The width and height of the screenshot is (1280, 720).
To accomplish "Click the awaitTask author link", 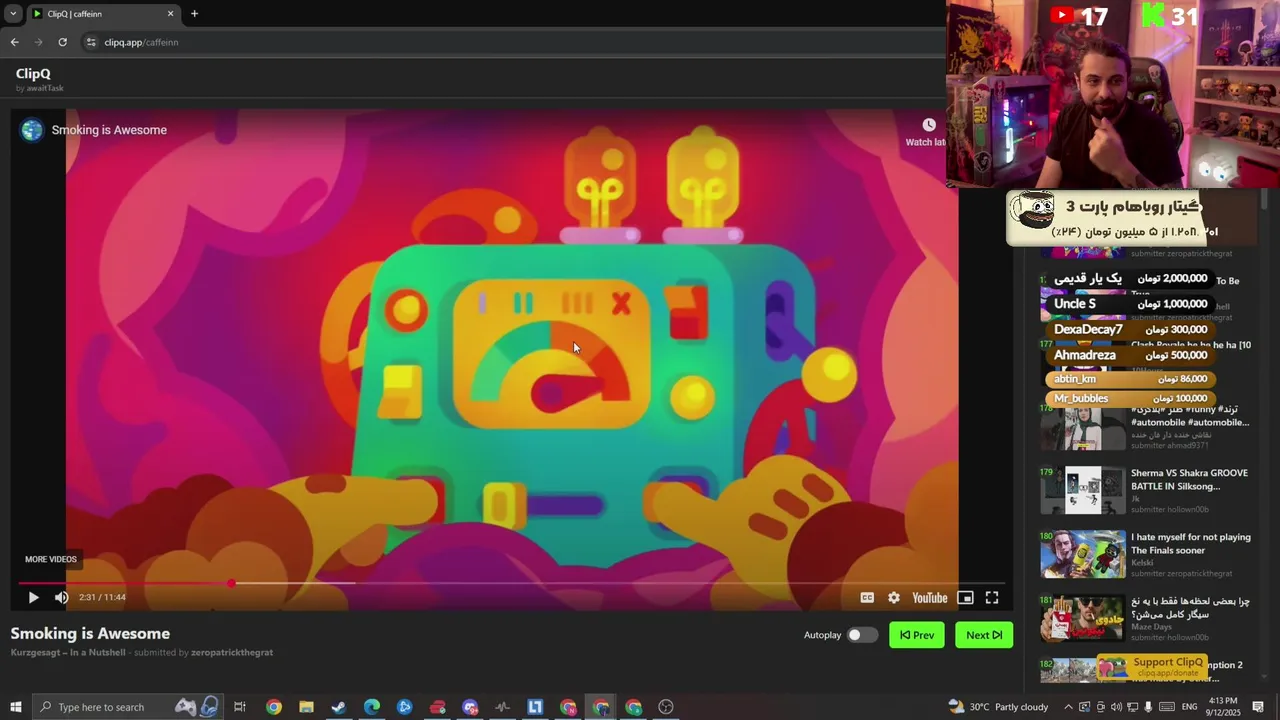I will [45, 88].
